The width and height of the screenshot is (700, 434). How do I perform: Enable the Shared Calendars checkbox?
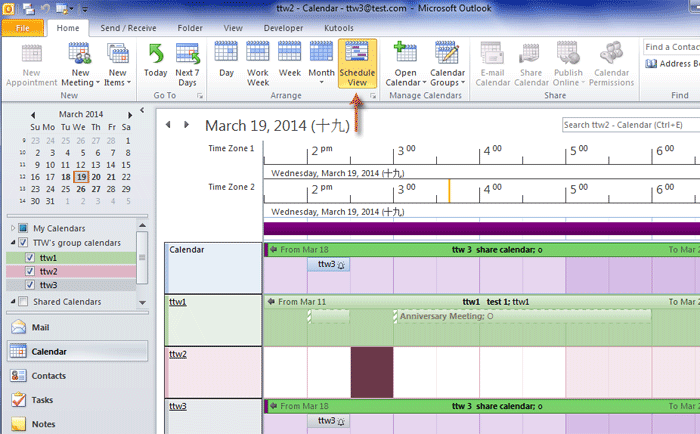[22, 302]
